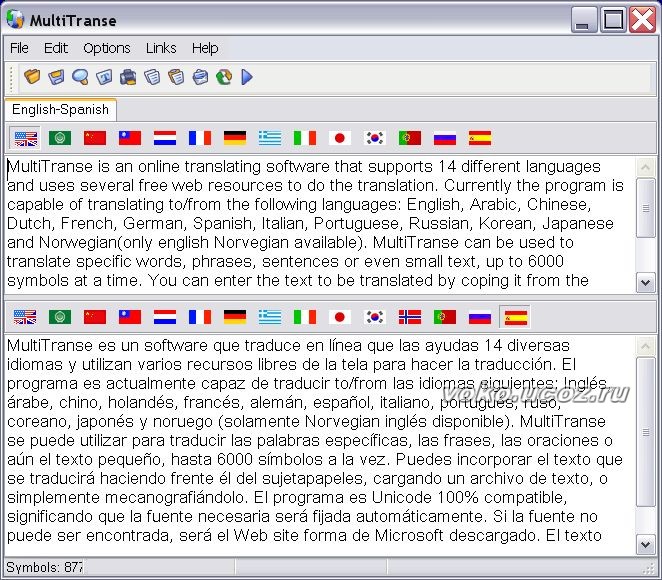Click scrollbar thumb of source text pane
Viewport: 662px width, 580px height.
pyautogui.click(x=646, y=208)
